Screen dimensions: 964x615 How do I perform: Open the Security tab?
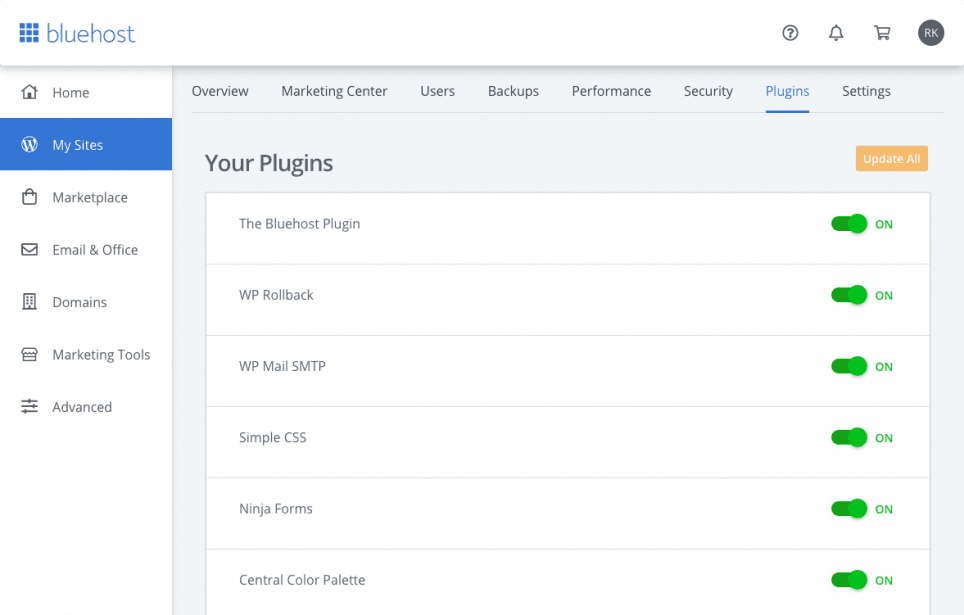[x=708, y=91]
